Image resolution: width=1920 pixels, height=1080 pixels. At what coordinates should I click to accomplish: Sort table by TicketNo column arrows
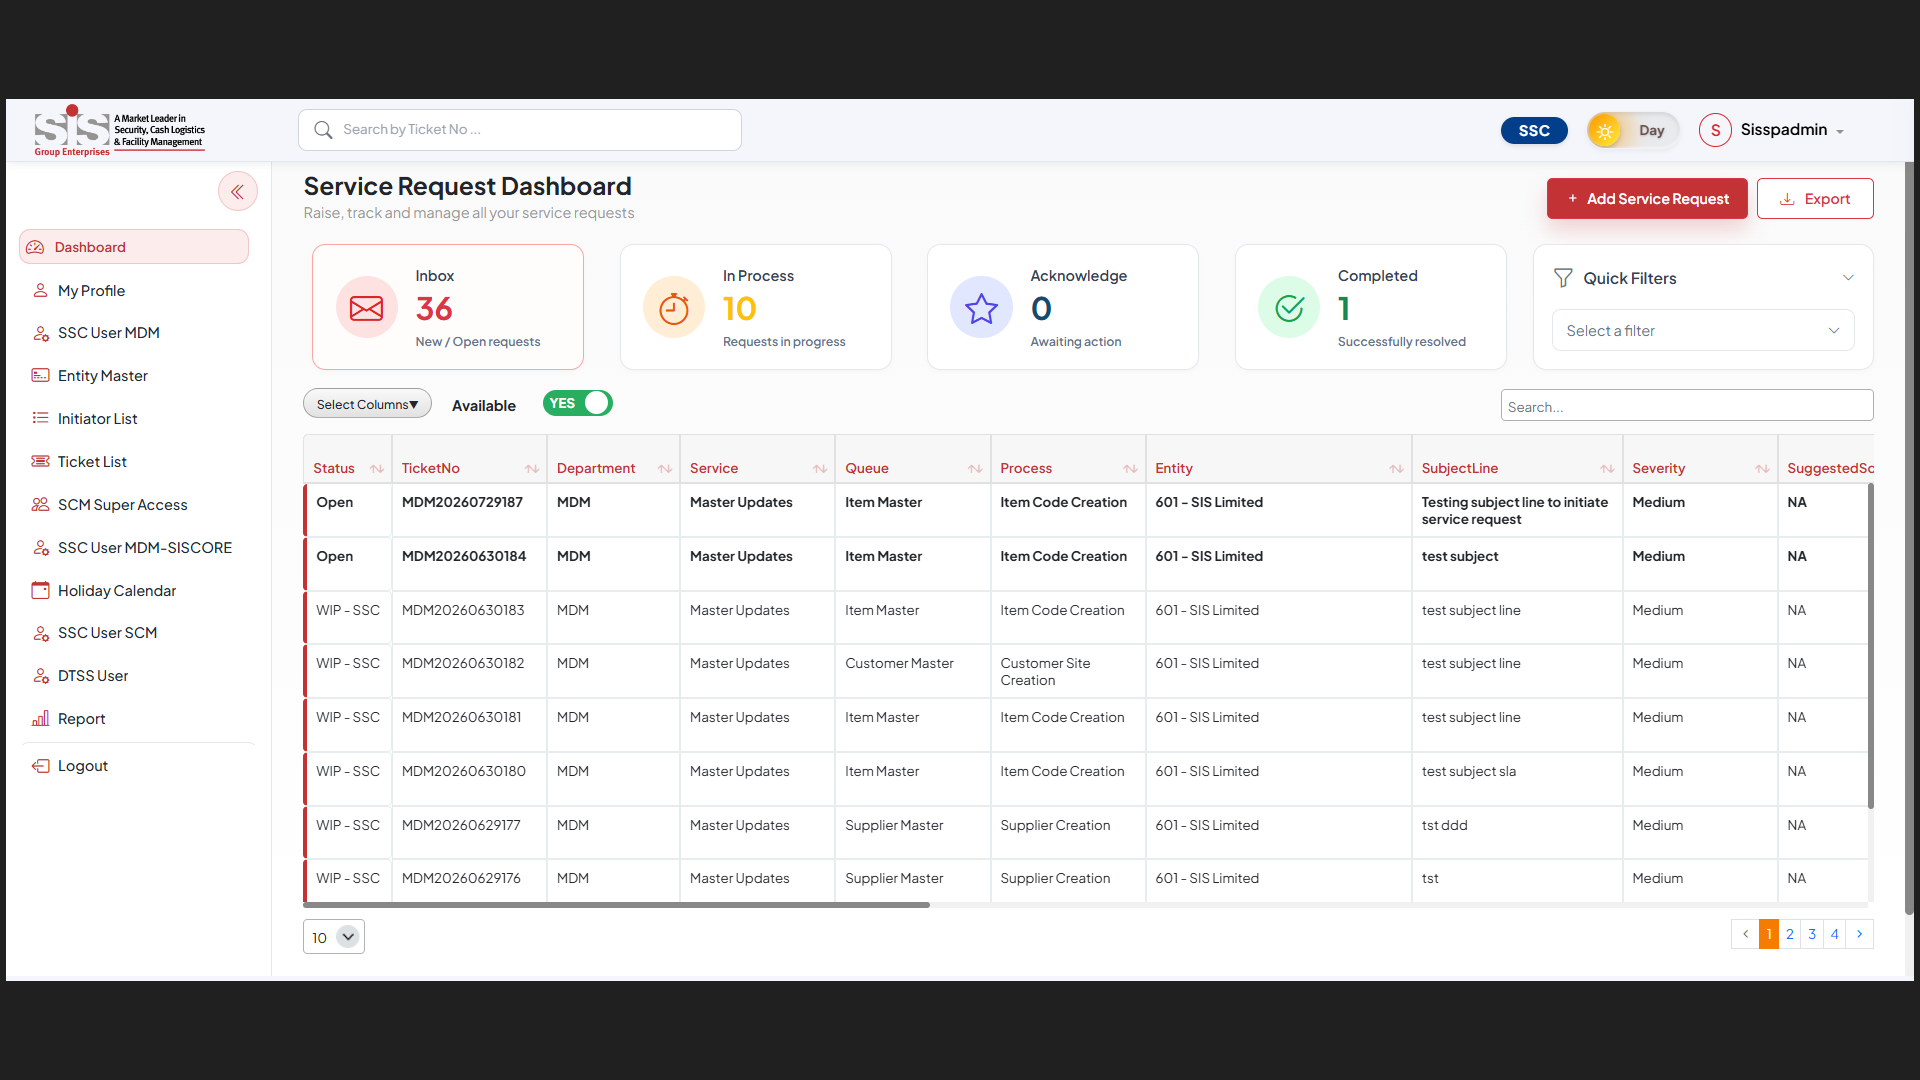pos(532,469)
